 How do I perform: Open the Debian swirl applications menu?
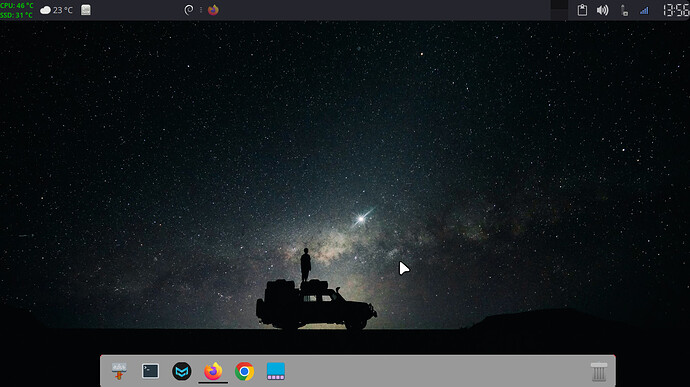pyautogui.click(x=189, y=10)
